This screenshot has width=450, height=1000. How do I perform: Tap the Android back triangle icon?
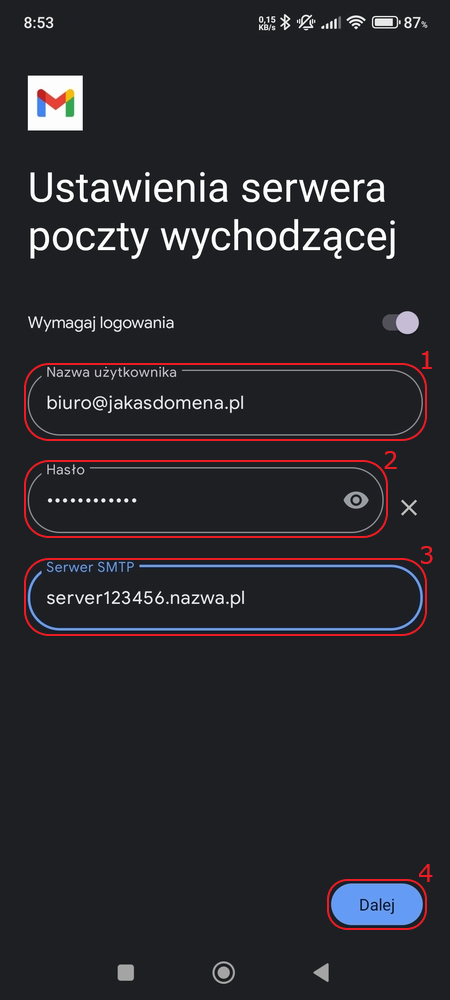tap(321, 972)
